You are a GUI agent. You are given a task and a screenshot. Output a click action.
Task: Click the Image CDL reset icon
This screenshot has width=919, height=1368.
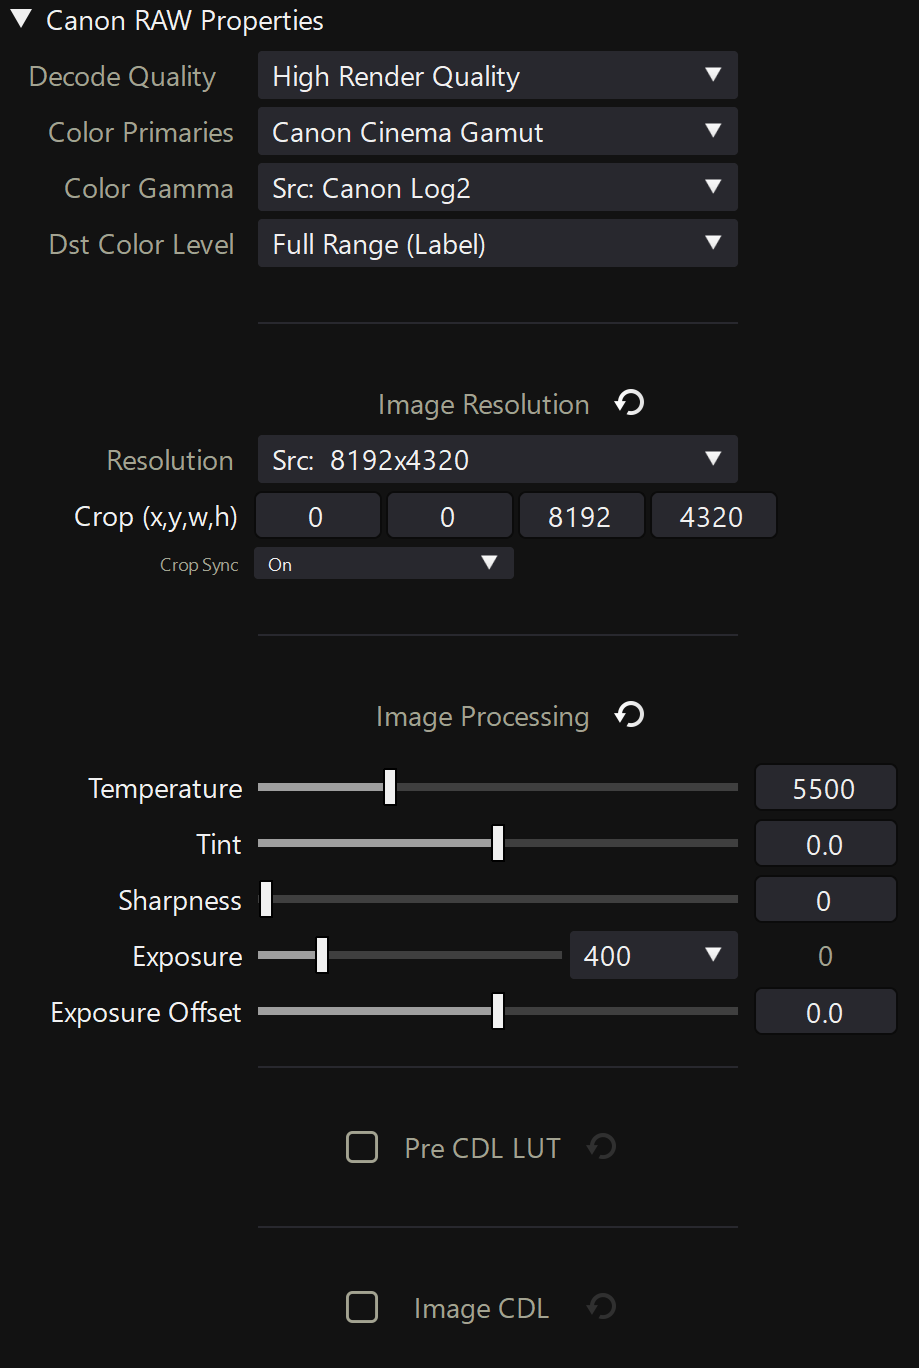pyautogui.click(x=601, y=1307)
